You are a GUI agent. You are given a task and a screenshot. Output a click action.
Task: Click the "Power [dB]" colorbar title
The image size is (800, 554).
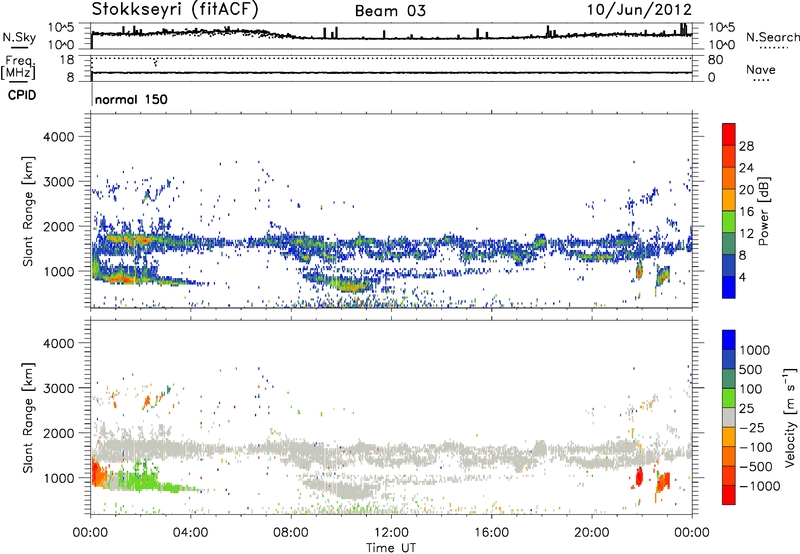click(x=763, y=211)
